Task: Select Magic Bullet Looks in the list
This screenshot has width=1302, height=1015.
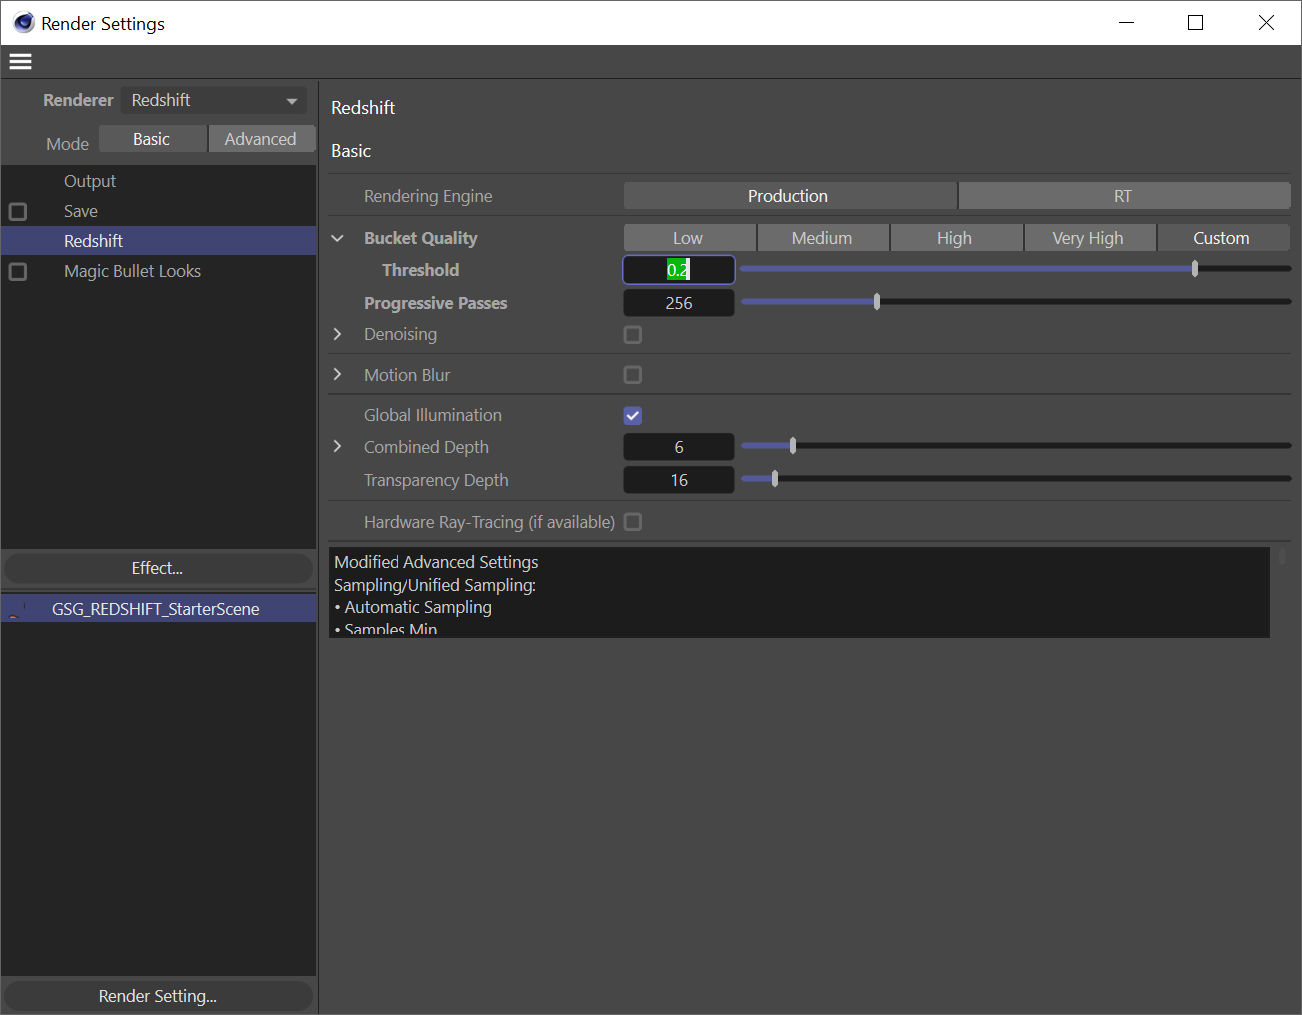Action: (132, 271)
